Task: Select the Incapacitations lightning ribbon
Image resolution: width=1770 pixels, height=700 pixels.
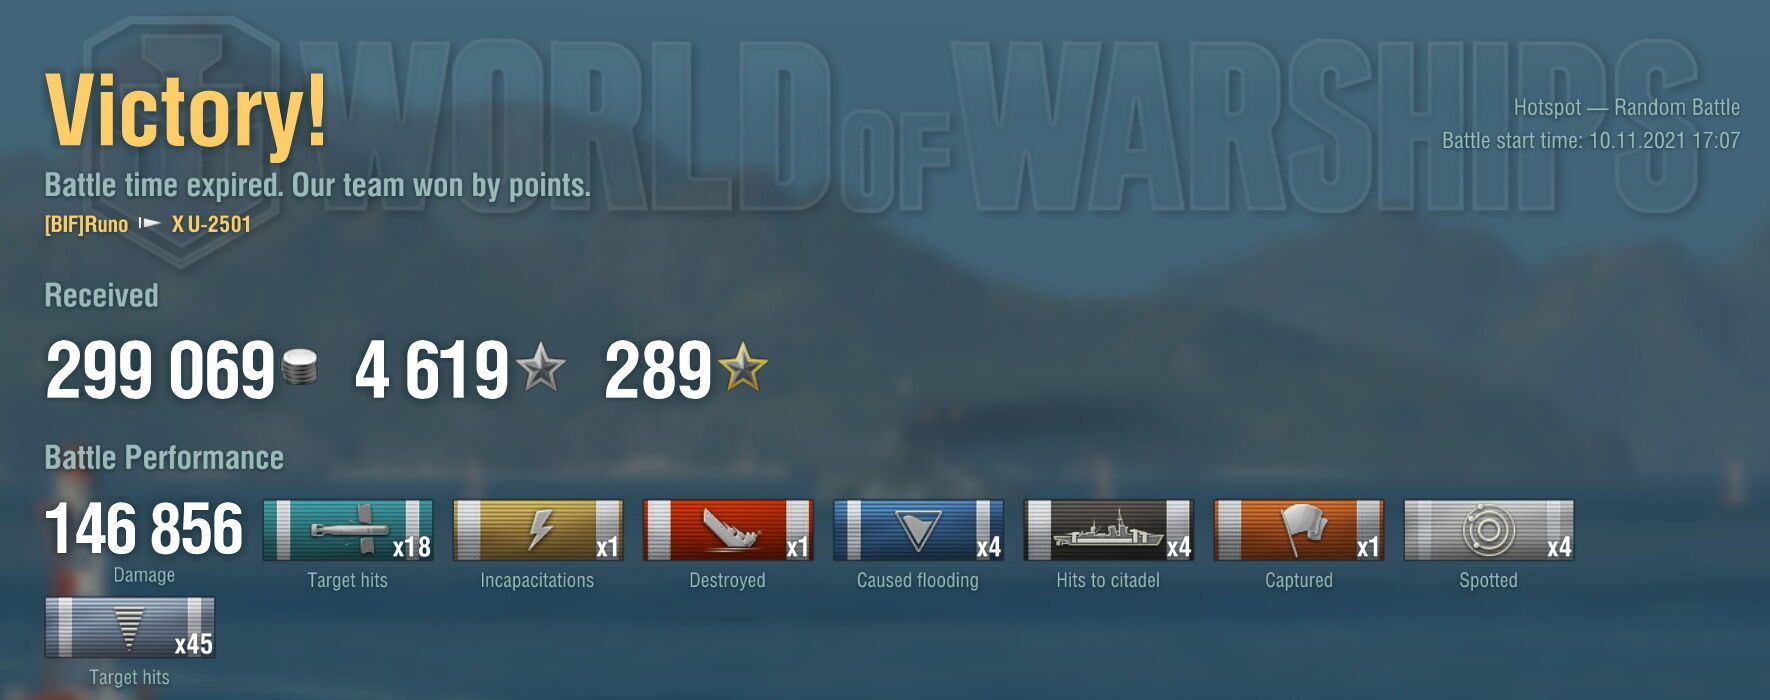Action: pyautogui.click(x=538, y=530)
